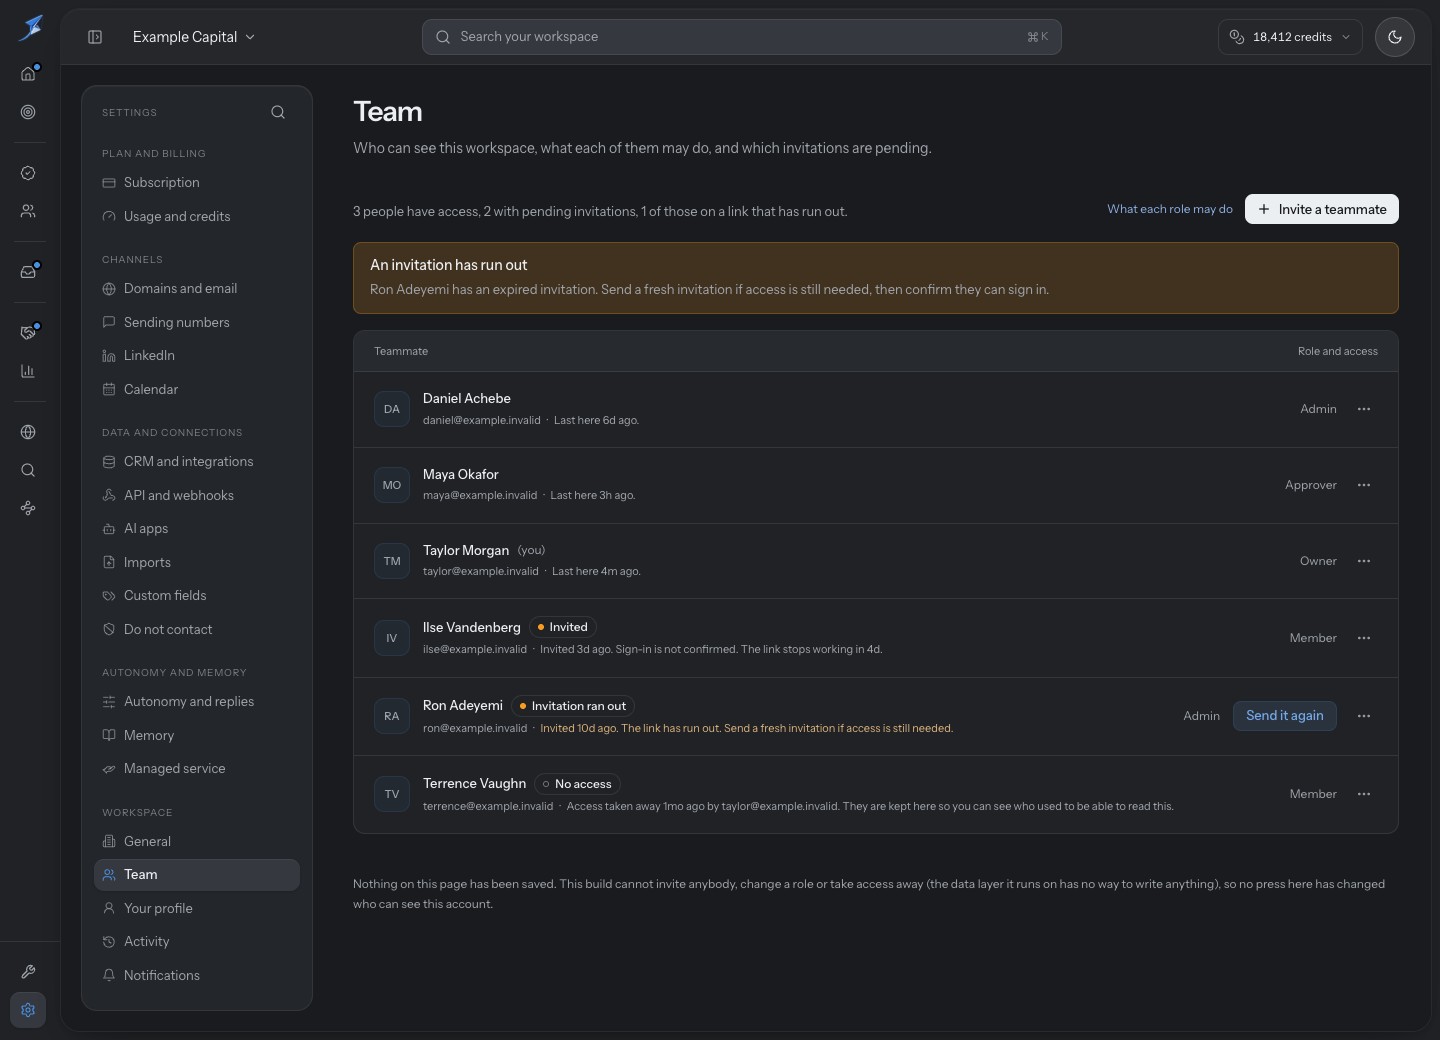This screenshot has width=1440, height=1040.
Task: Focus the Search your workspace field
Action: click(742, 37)
